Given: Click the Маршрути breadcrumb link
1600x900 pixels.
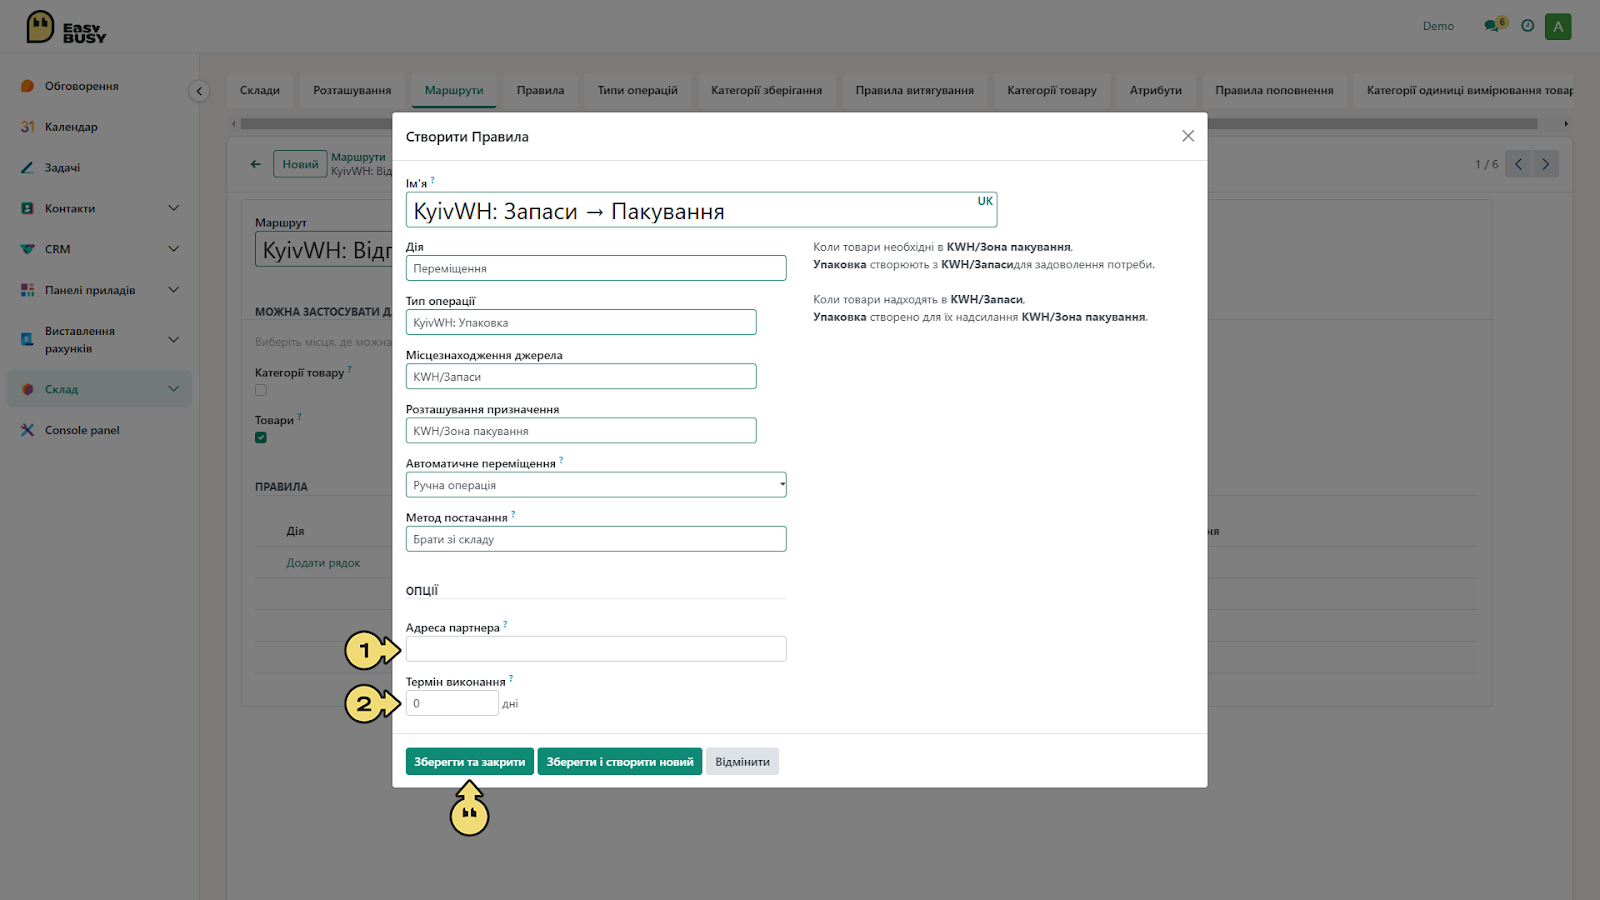Looking at the screenshot, I should tap(358, 157).
